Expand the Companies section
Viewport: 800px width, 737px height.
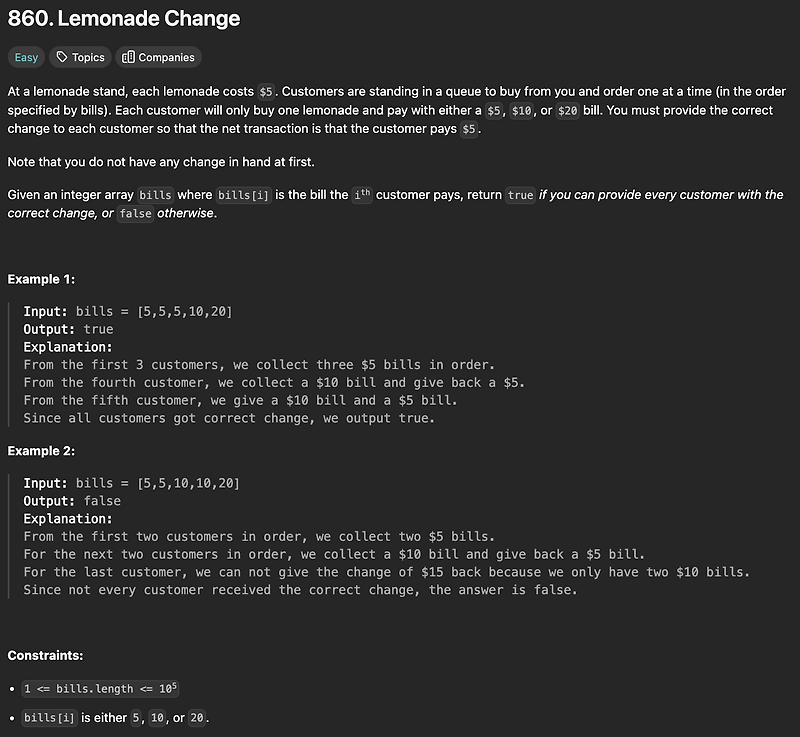(158, 57)
